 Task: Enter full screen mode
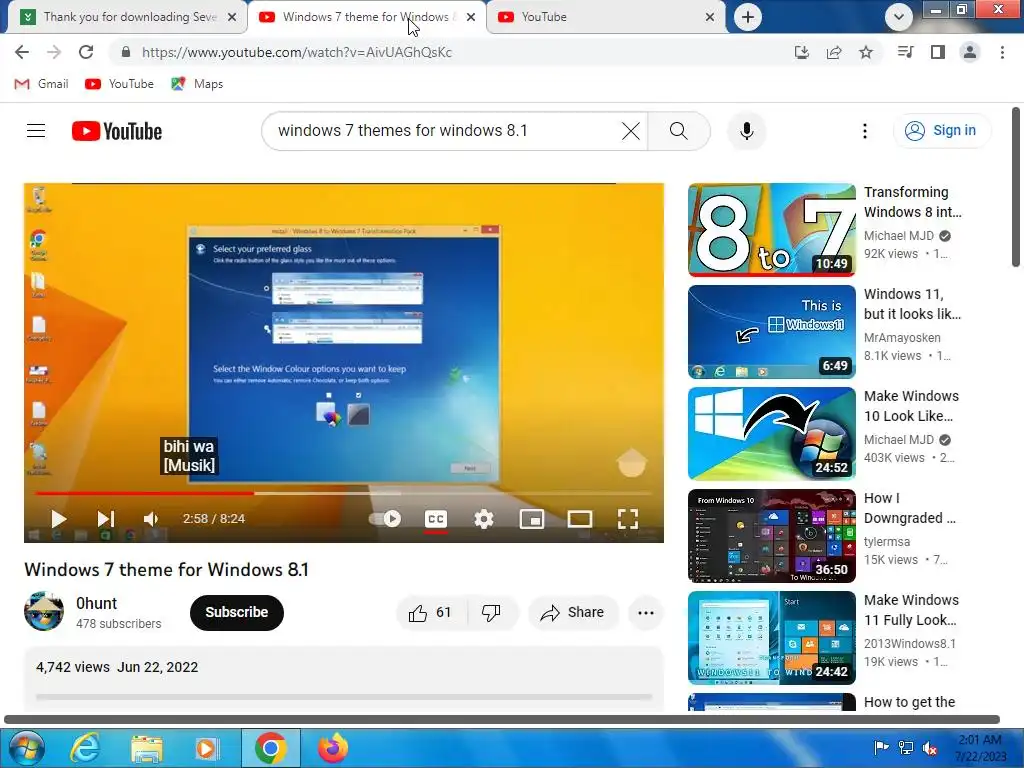pyautogui.click(x=628, y=519)
